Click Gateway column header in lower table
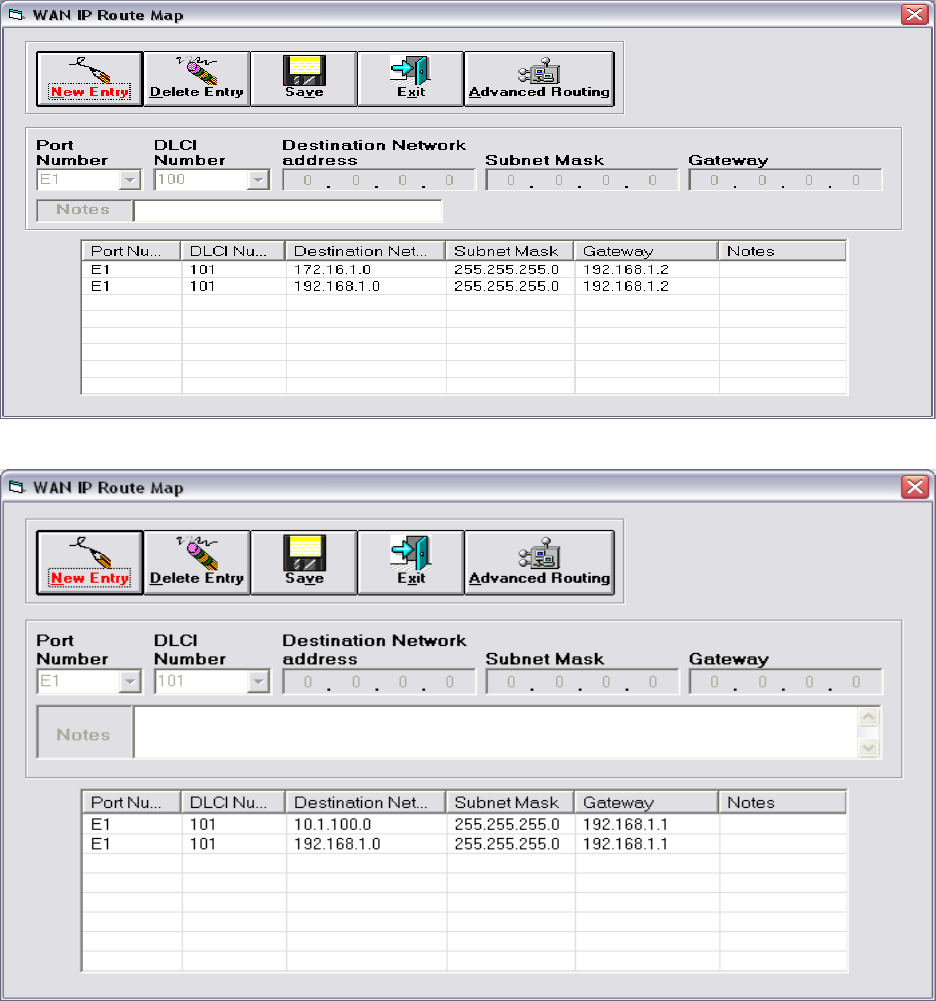Image resolution: width=936 pixels, height=1001 pixels. point(647,802)
